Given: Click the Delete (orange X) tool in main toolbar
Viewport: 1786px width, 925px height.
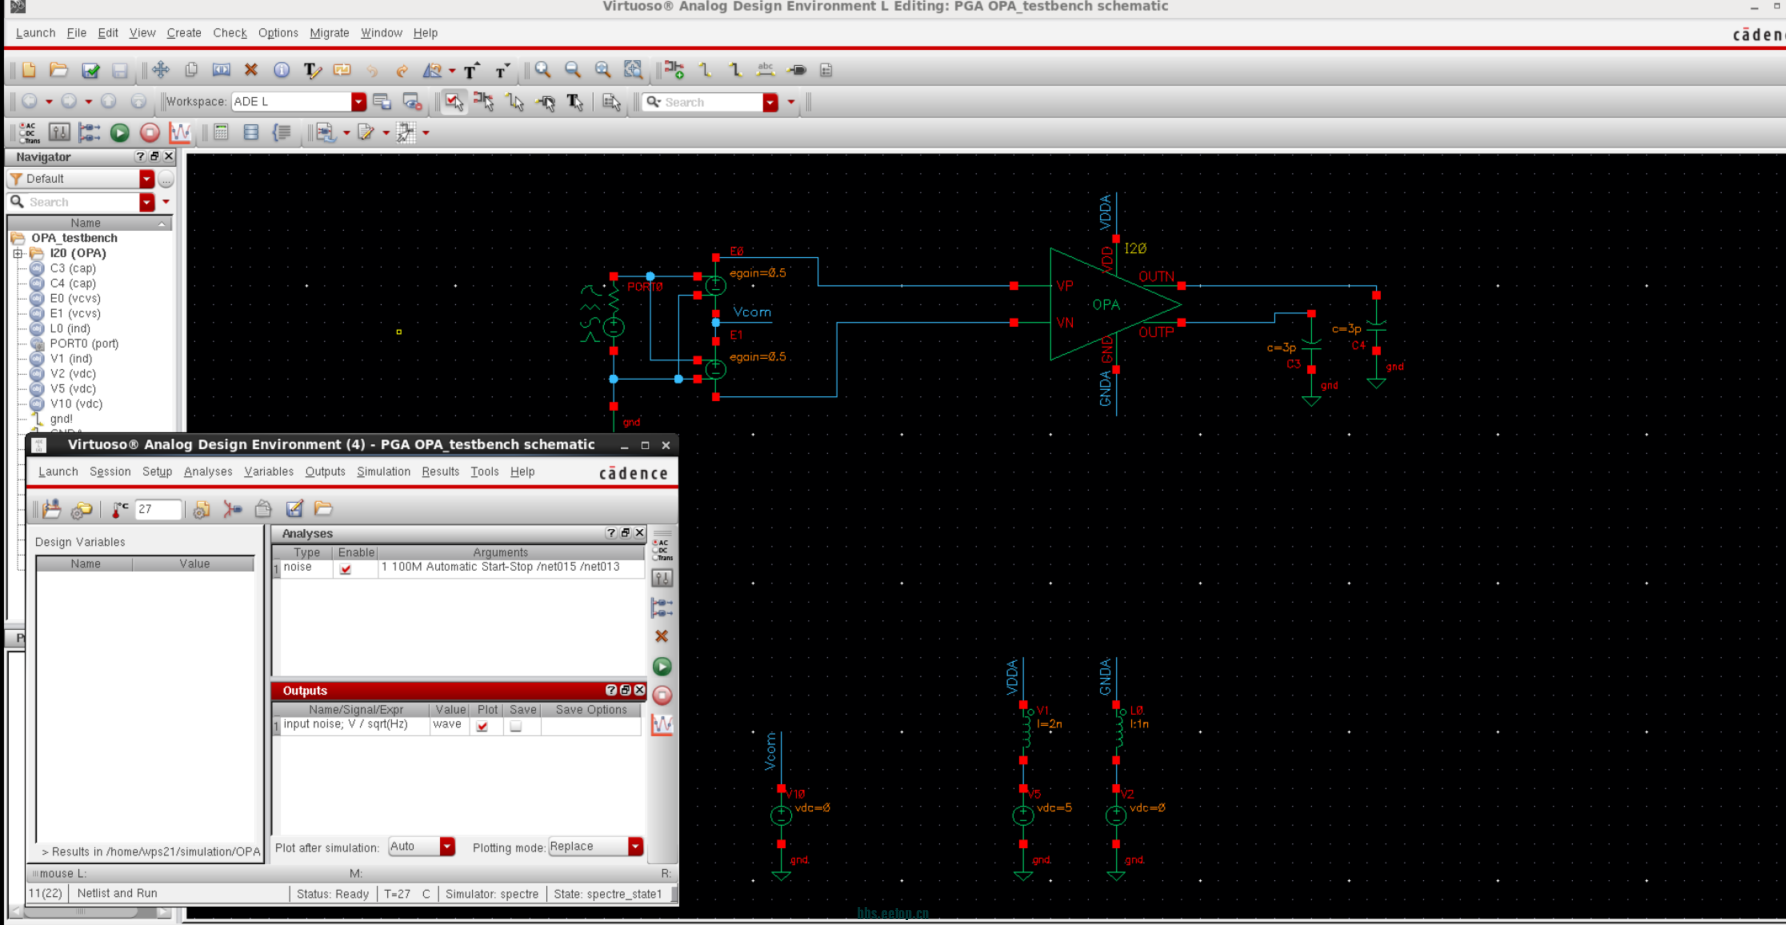Looking at the screenshot, I should point(251,70).
